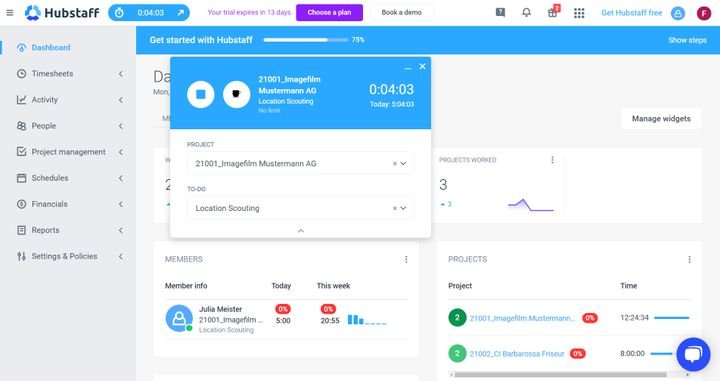Click Choose a plan button
Image resolution: width=720 pixels, height=381 pixels.
pos(329,12)
